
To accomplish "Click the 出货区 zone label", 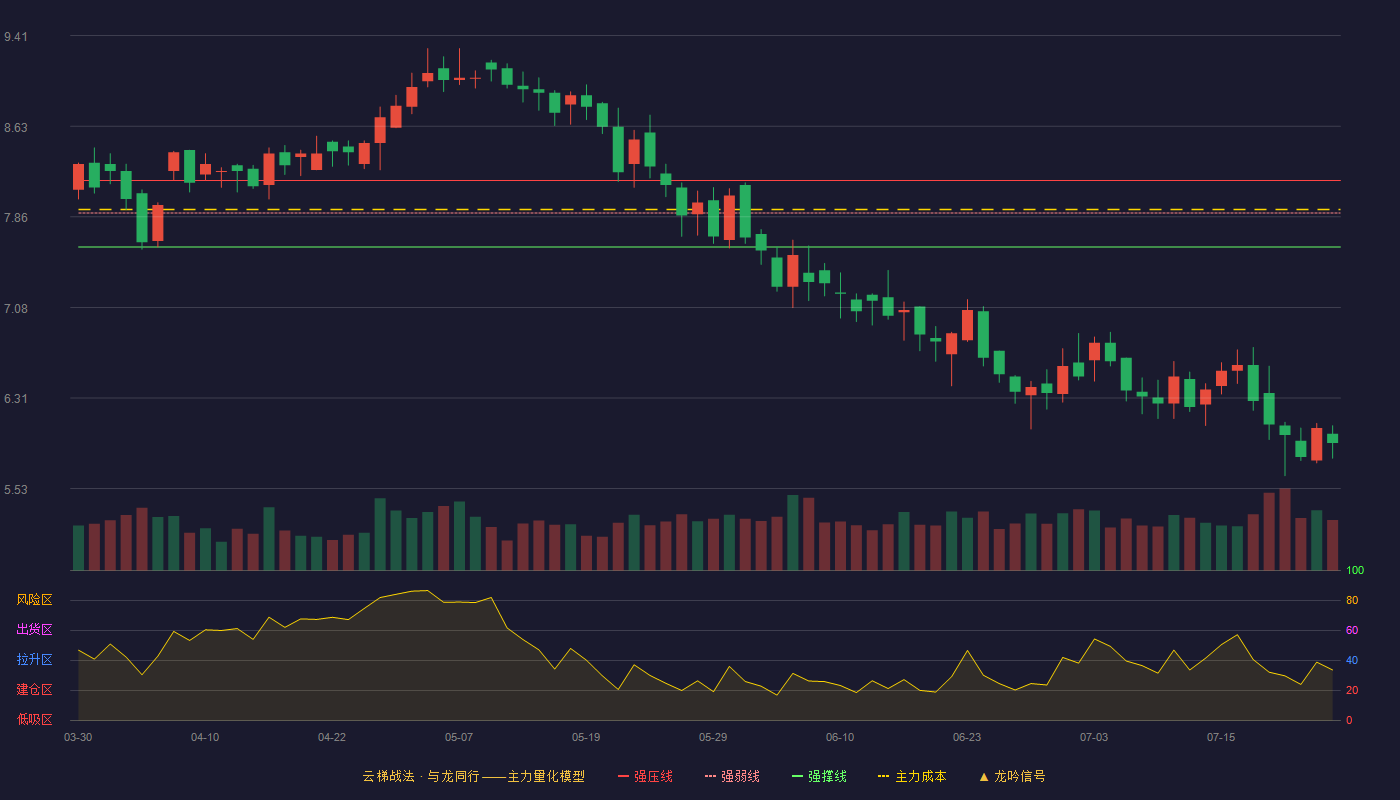I will 34,630.
